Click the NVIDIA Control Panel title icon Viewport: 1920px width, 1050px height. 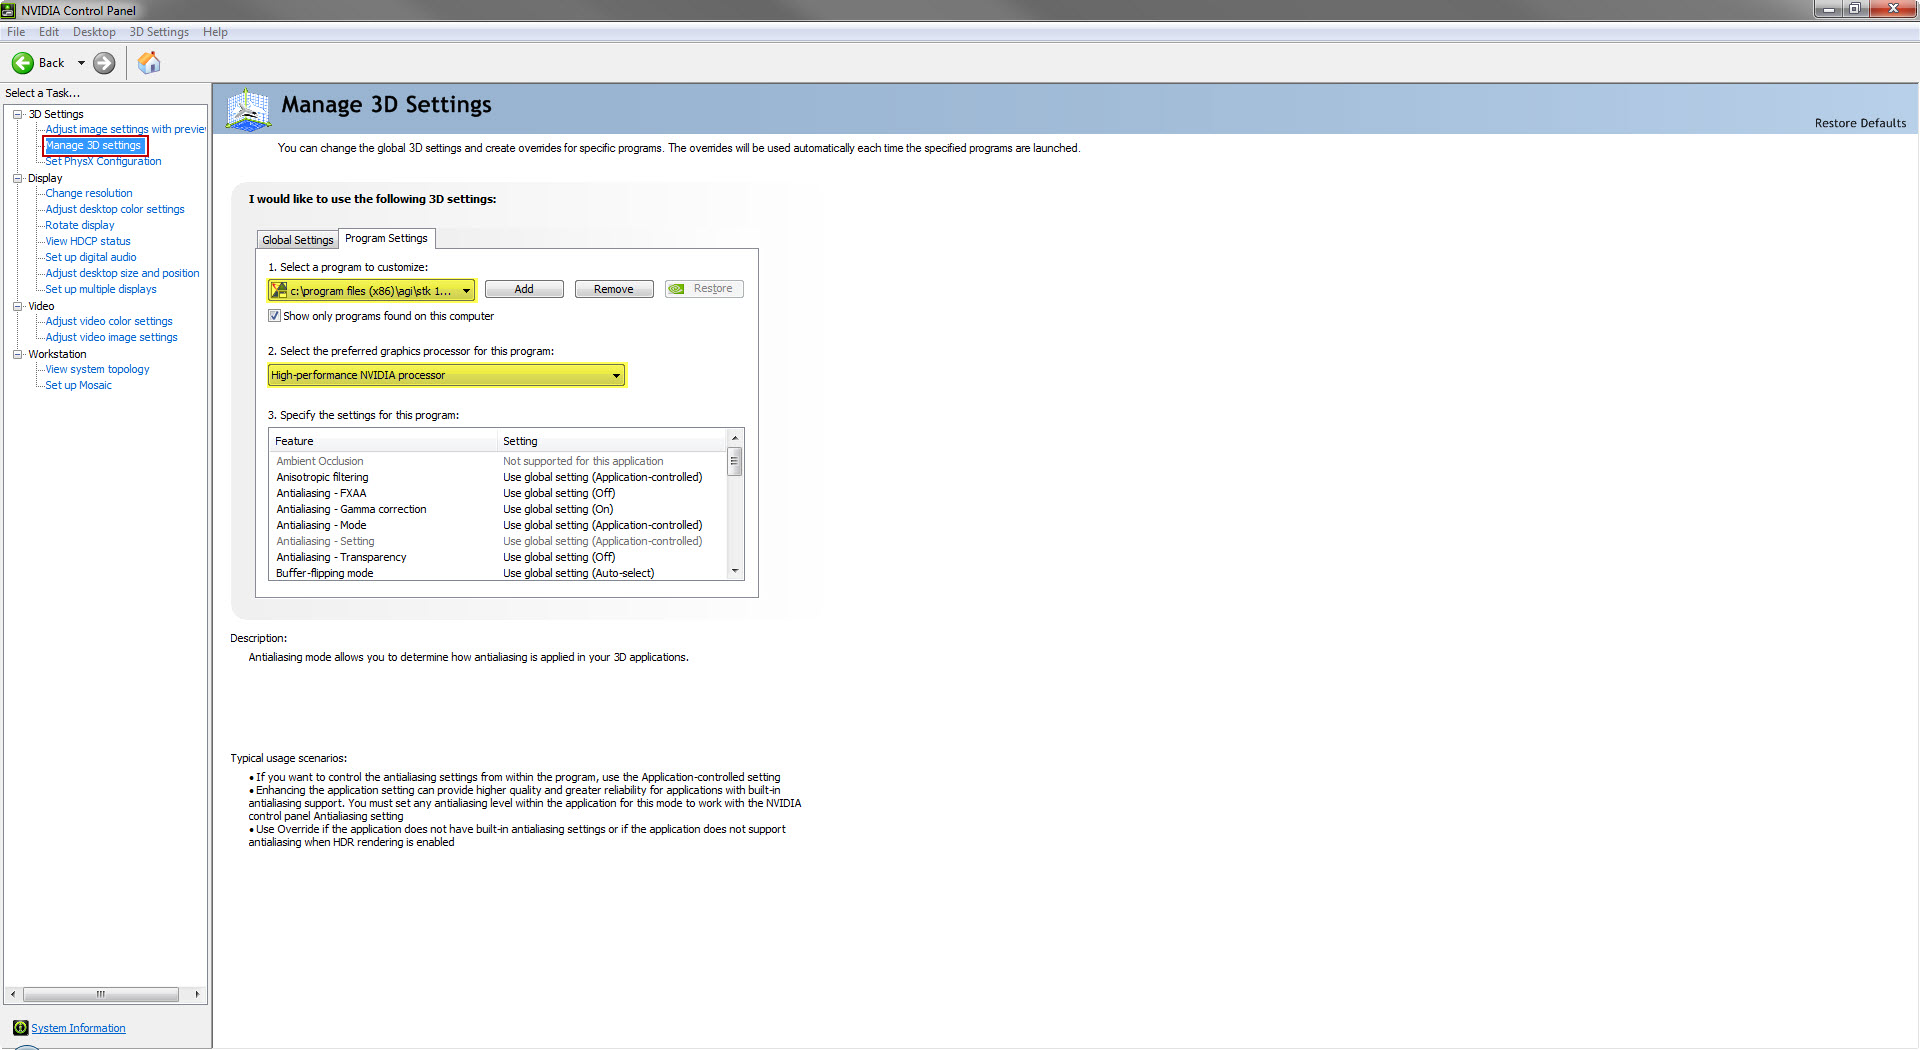click(9, 10)
